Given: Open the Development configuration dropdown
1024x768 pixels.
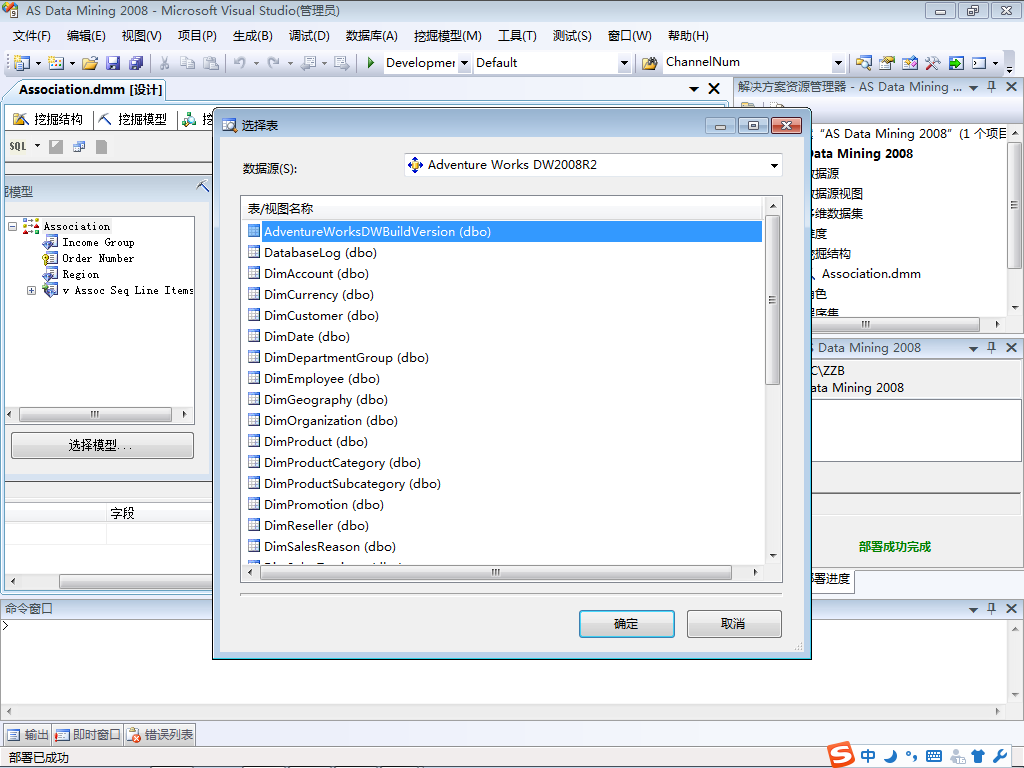Looking at the screenshot, I should (x=464, y=63).
